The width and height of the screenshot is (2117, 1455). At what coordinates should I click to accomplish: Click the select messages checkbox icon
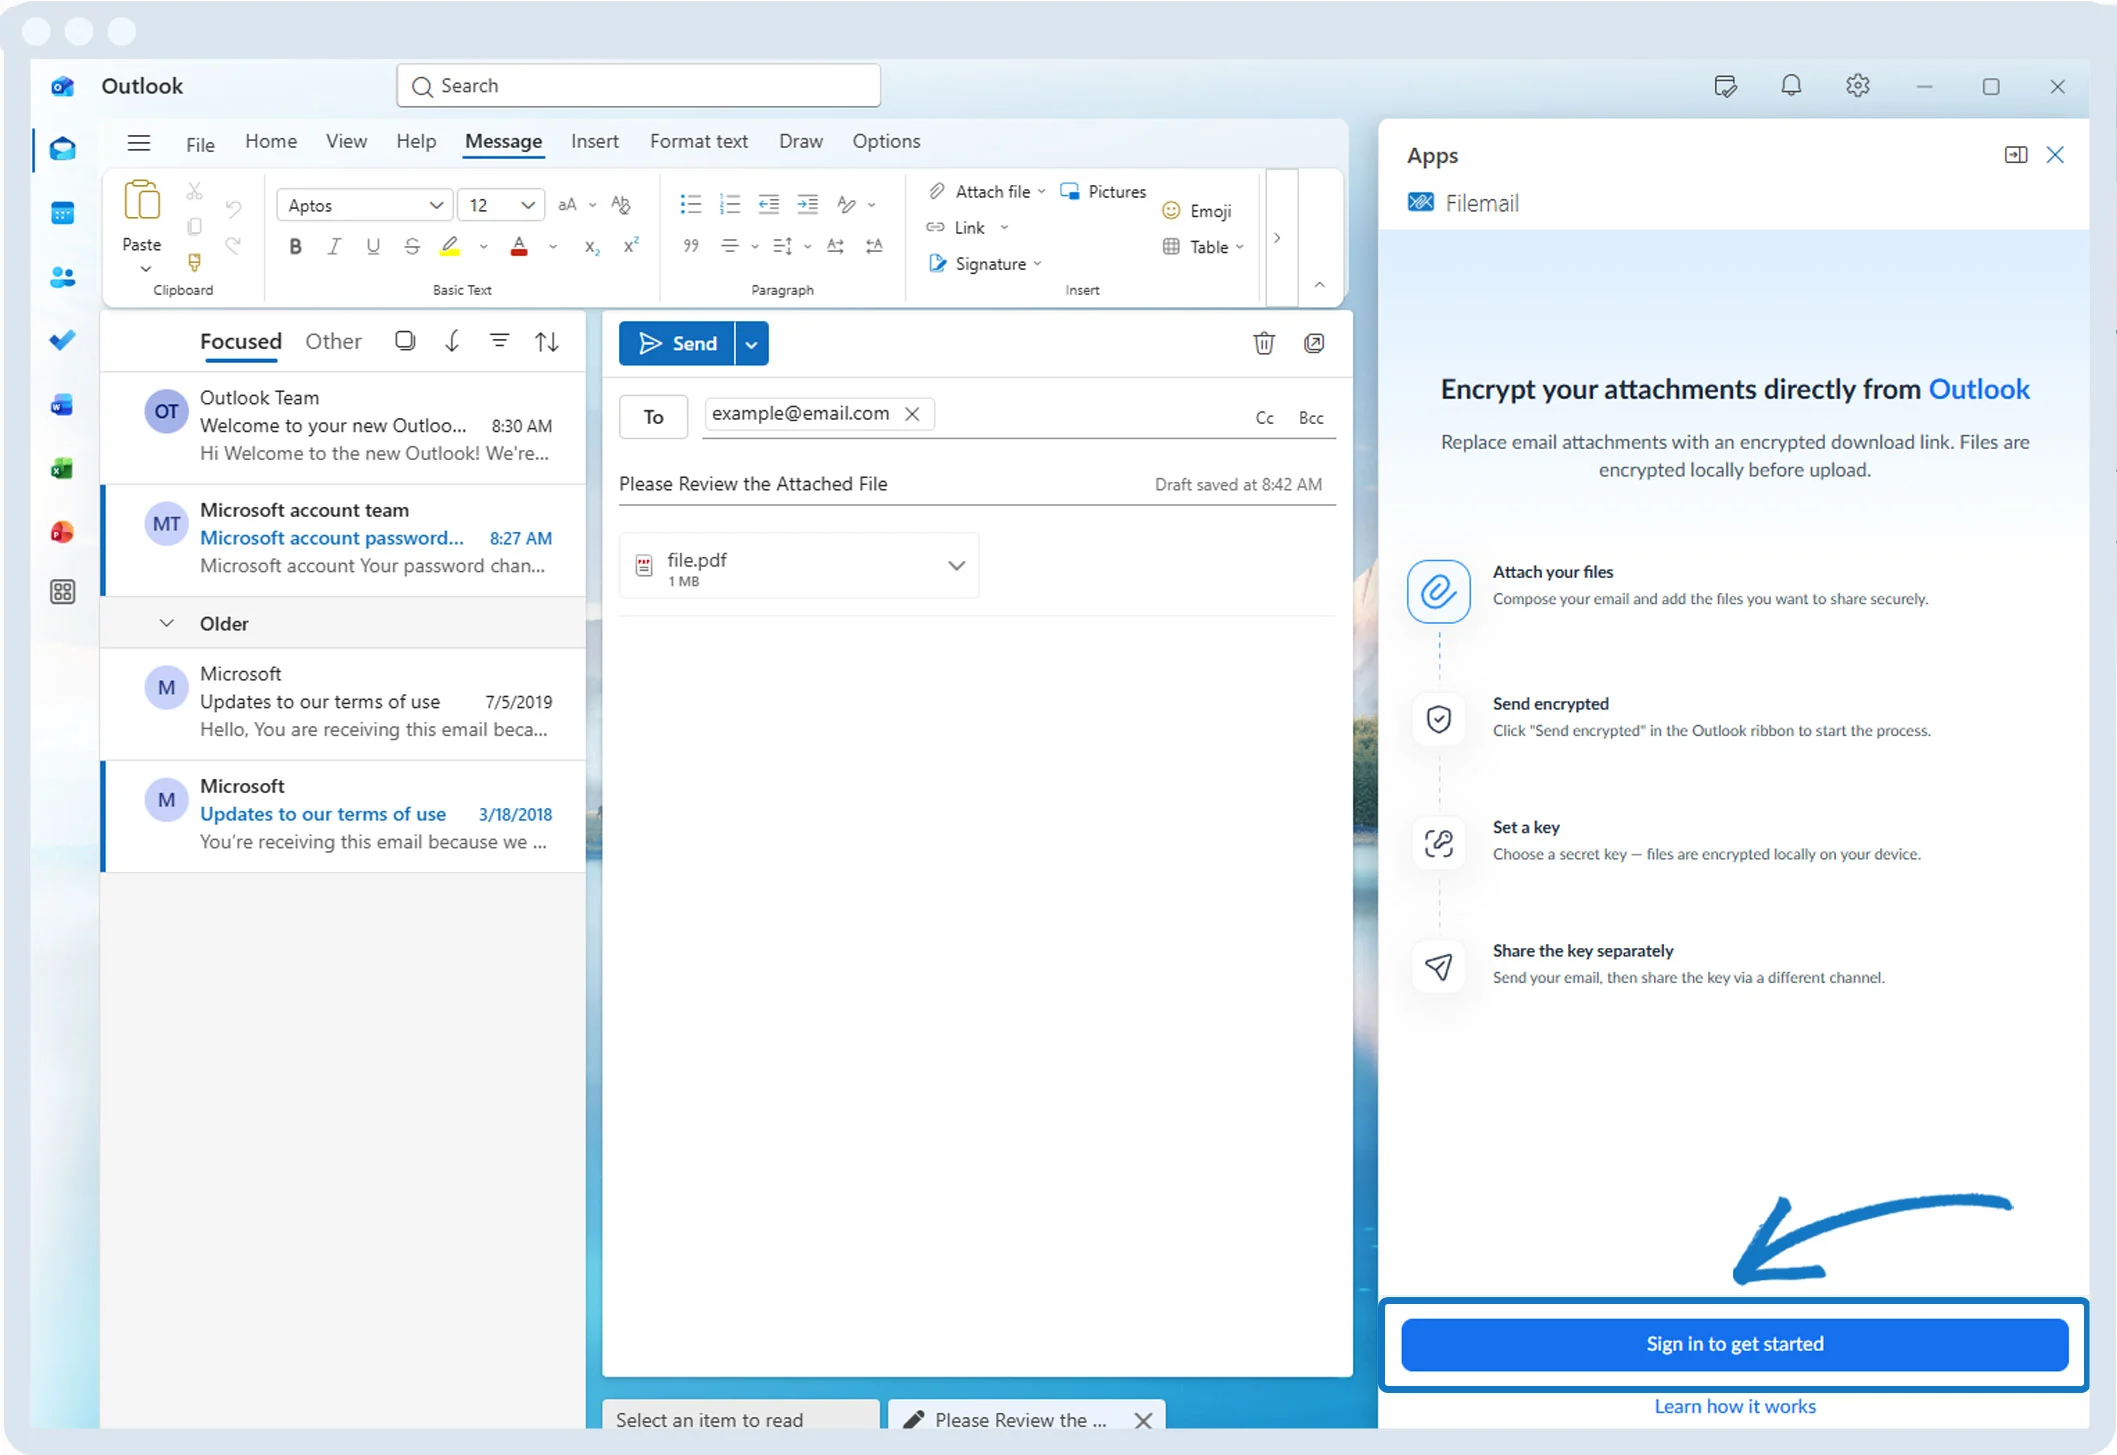405,341
